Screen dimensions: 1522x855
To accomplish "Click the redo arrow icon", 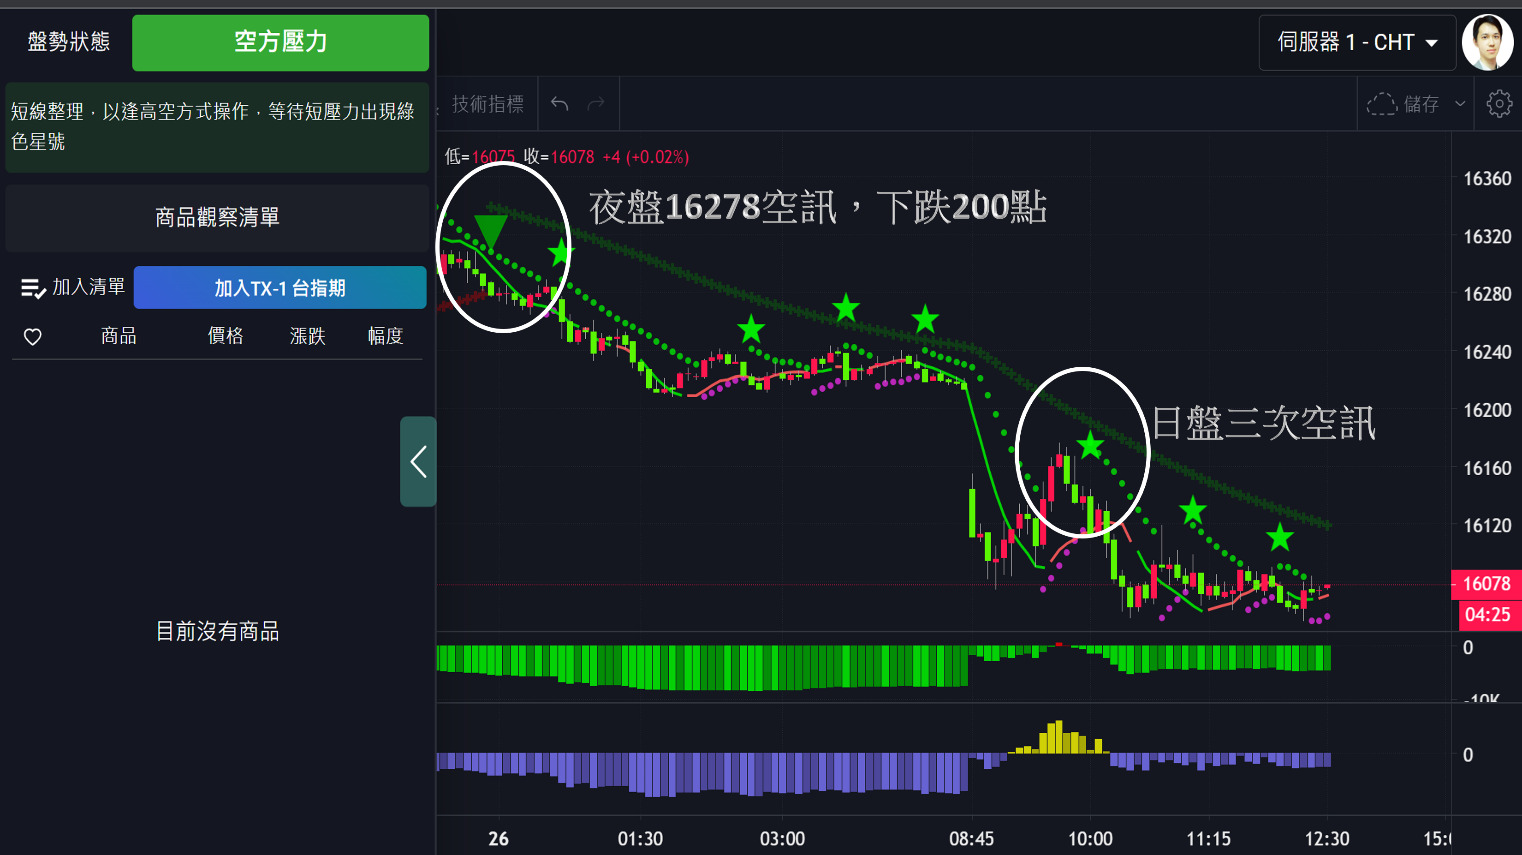I will (596, 104).
